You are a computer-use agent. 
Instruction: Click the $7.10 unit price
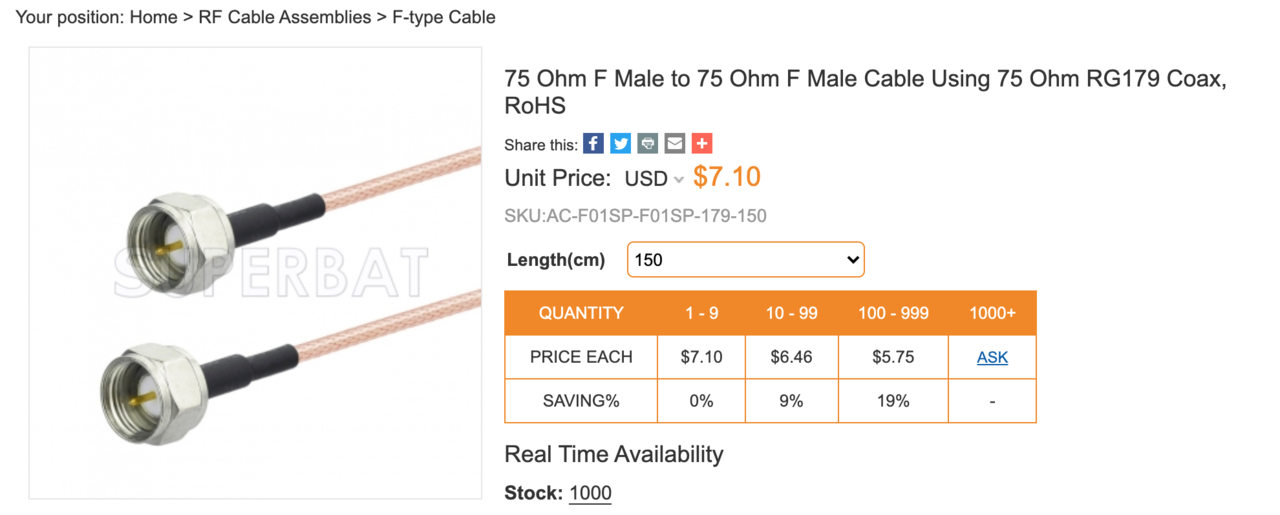point(727,178)
